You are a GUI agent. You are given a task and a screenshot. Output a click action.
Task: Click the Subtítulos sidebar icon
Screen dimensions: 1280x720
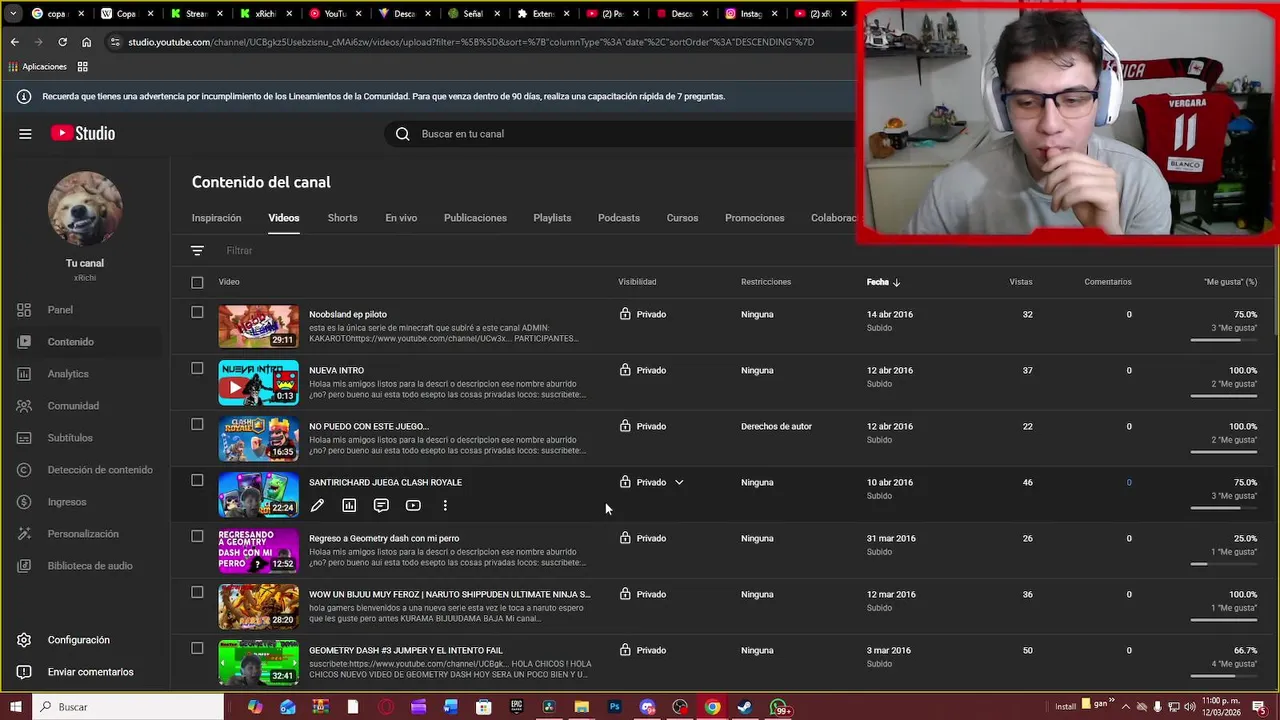(24, 438)
